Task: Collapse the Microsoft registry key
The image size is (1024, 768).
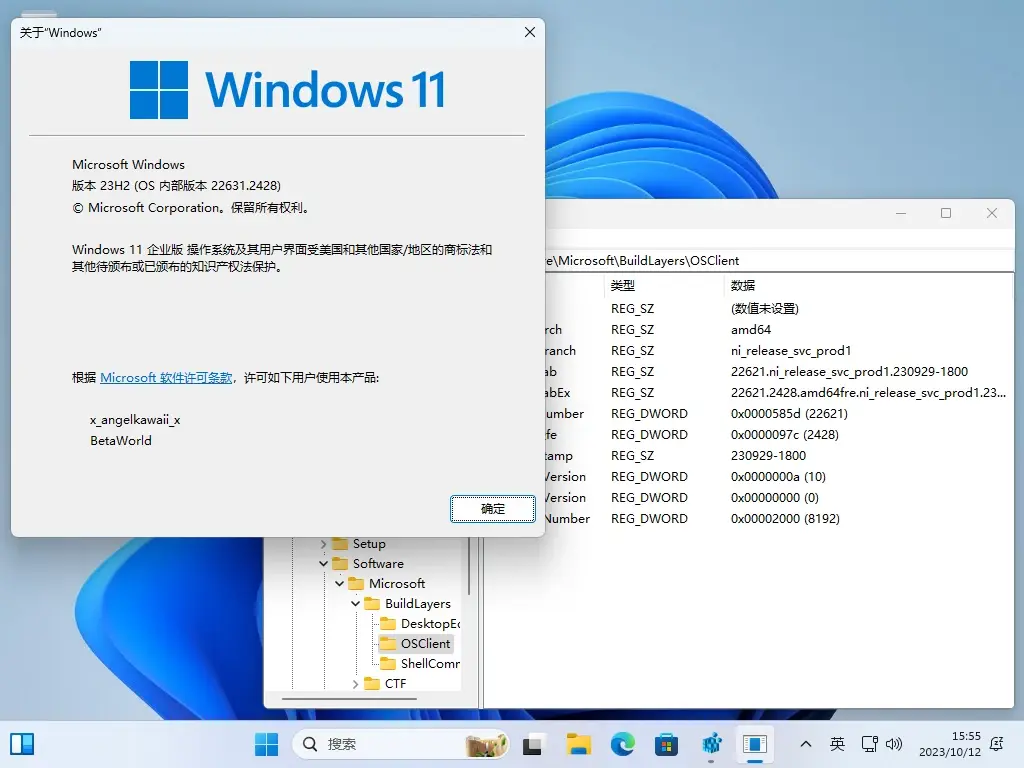Action: coord(340,584)
